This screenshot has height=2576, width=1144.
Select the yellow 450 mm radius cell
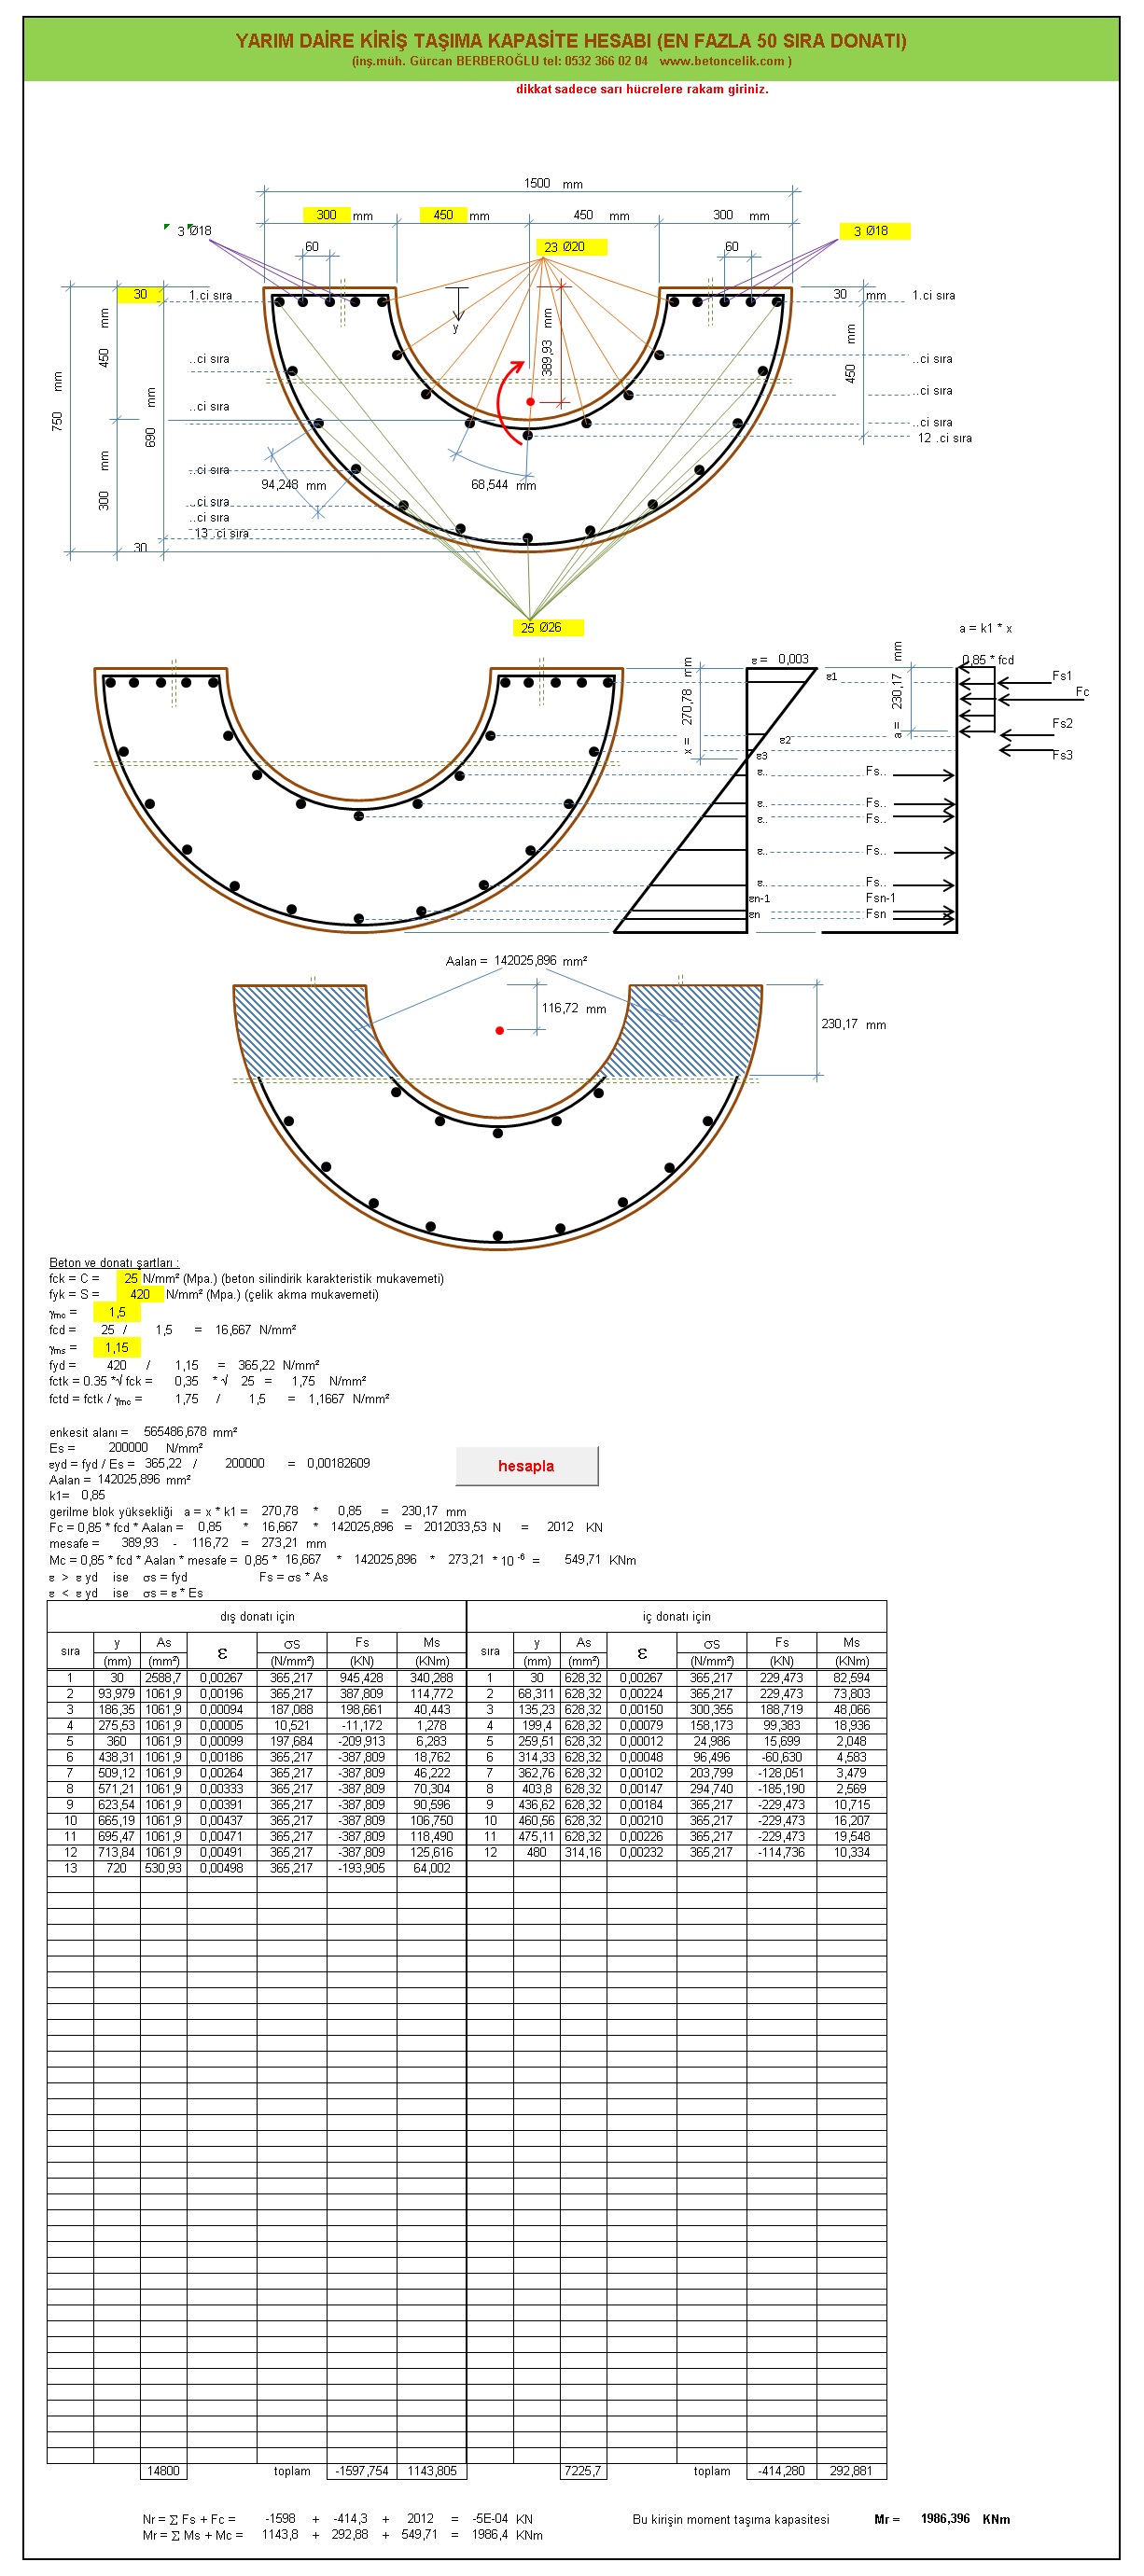point(443,215)
